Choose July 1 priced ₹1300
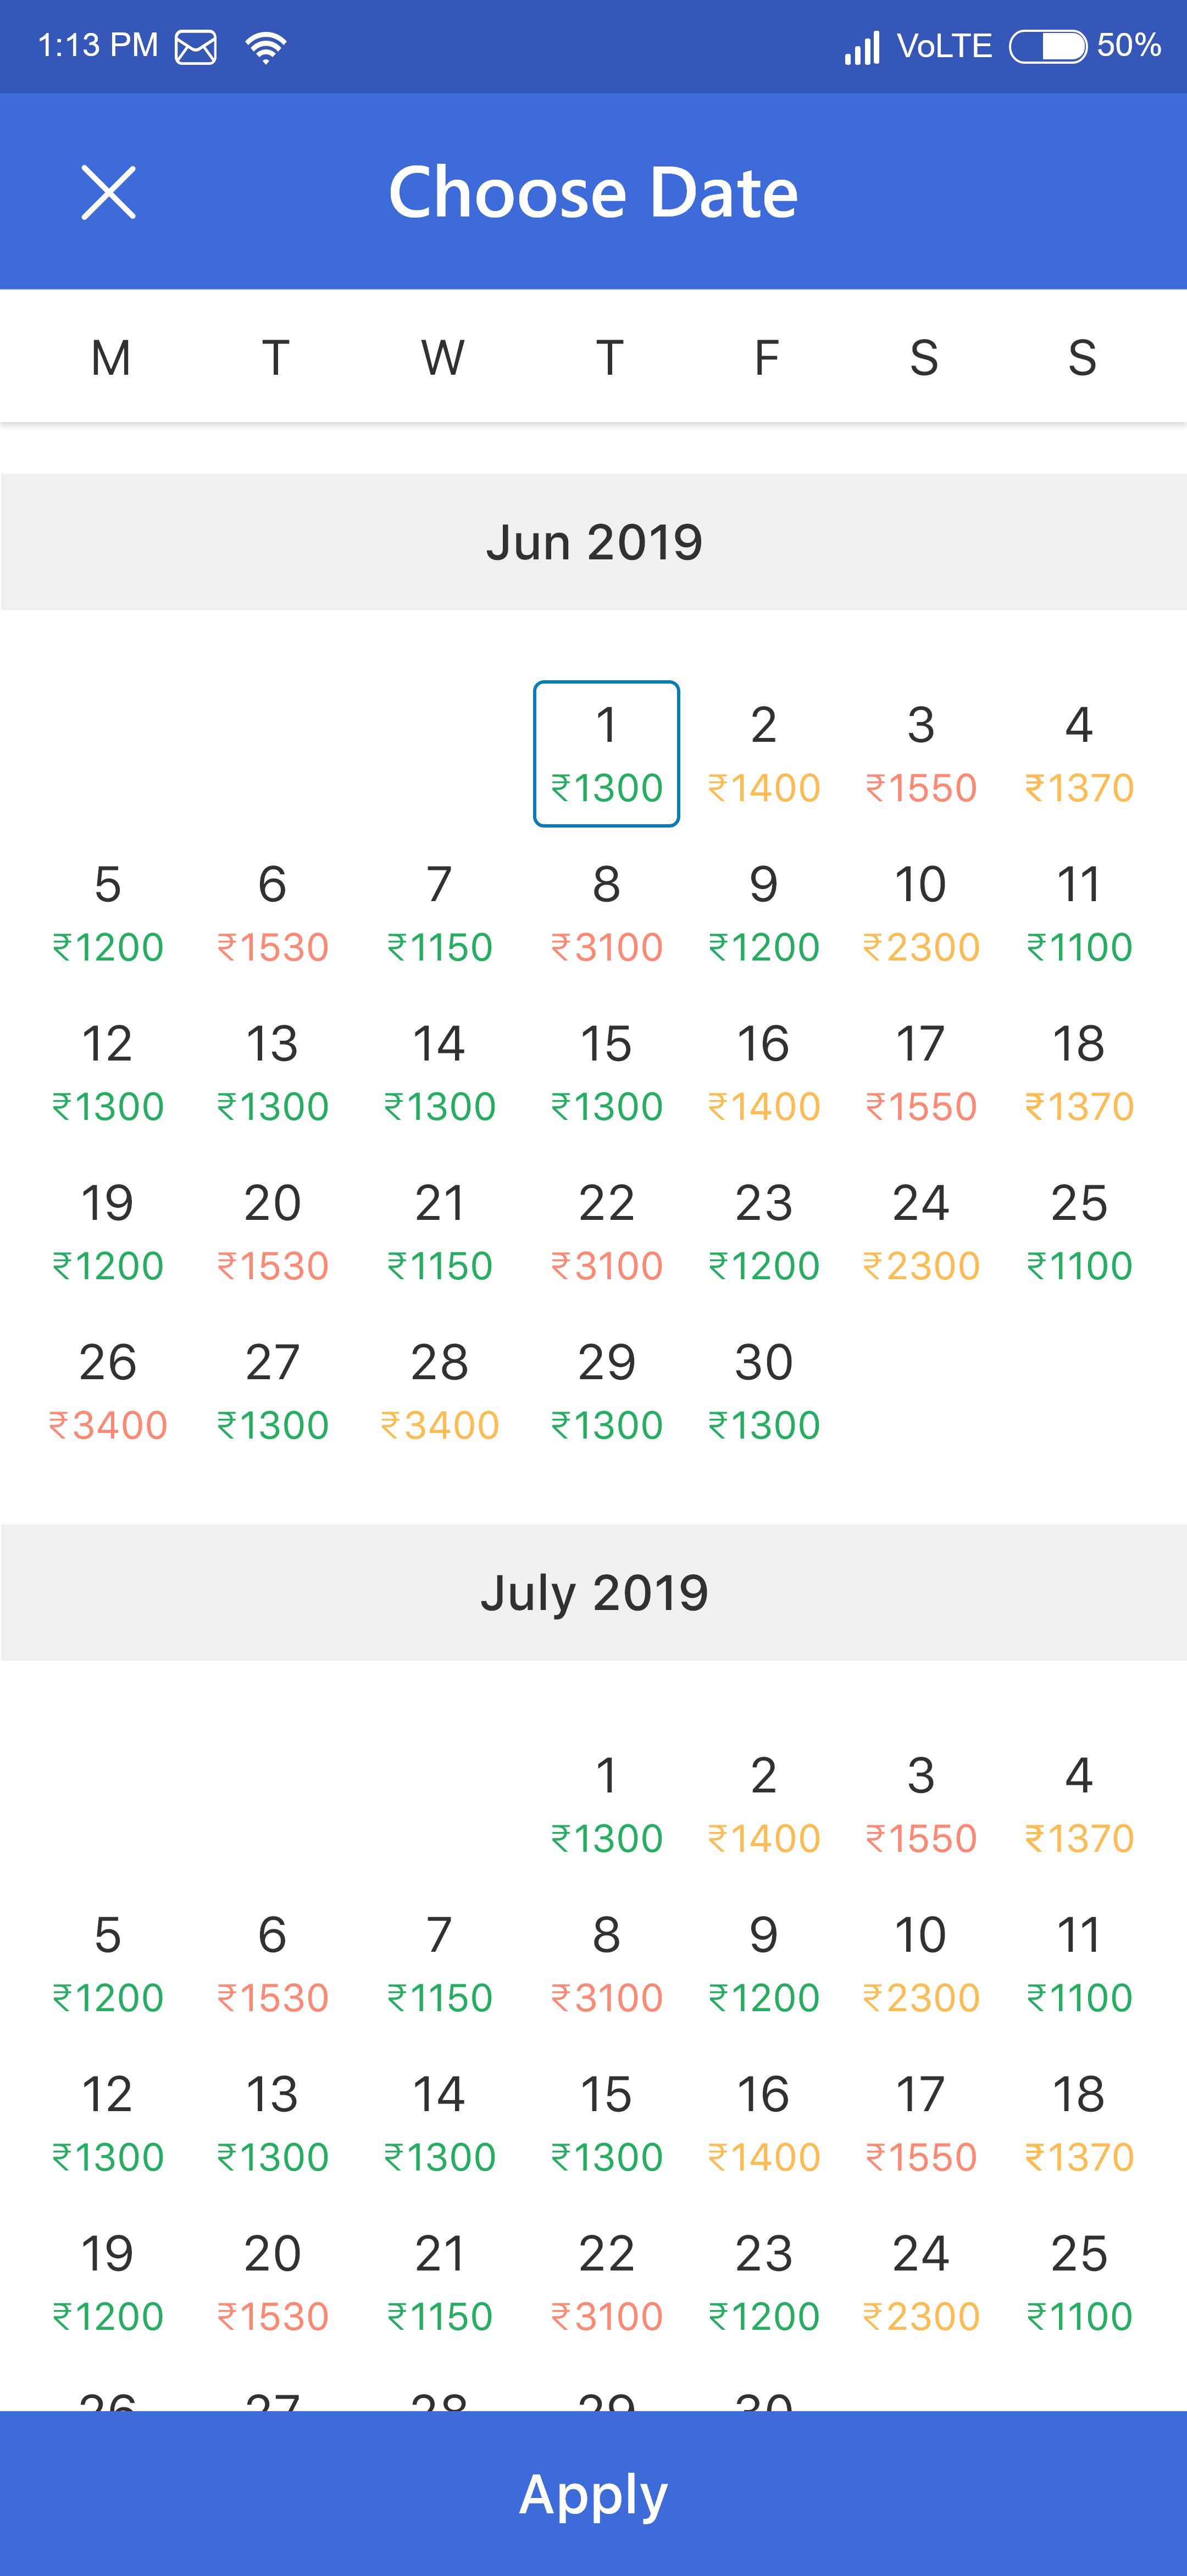The width and height of the screenshot is (1187, 2576). [x=606, y=1804]
